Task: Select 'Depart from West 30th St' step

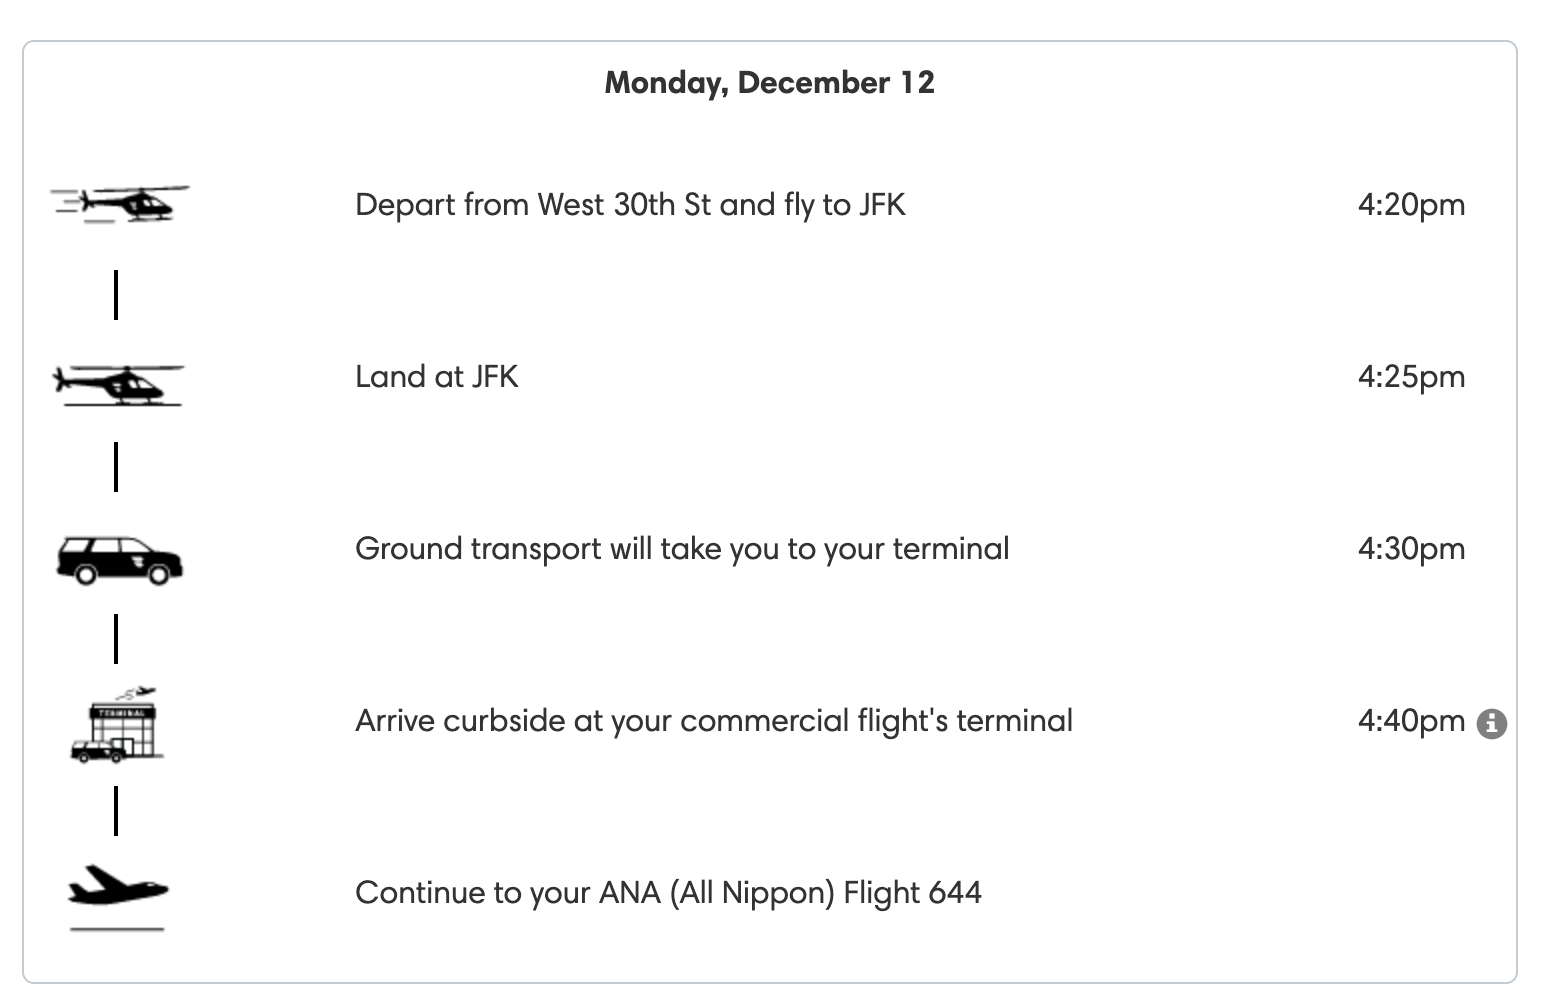Action: pos(630,205)
